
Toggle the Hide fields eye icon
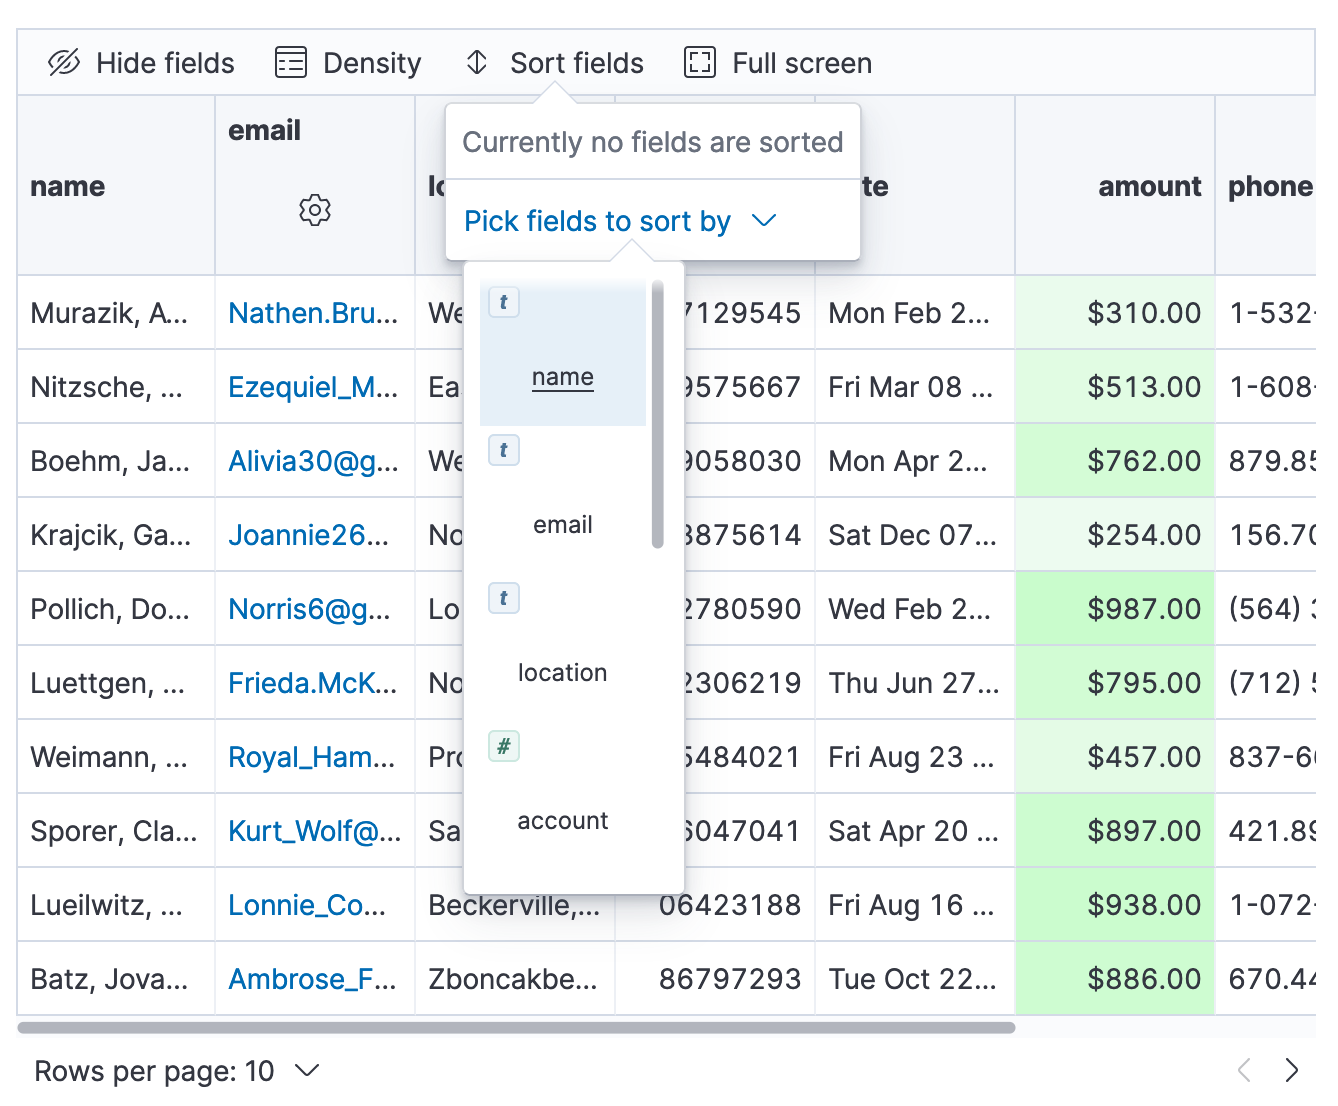point(64,62)
